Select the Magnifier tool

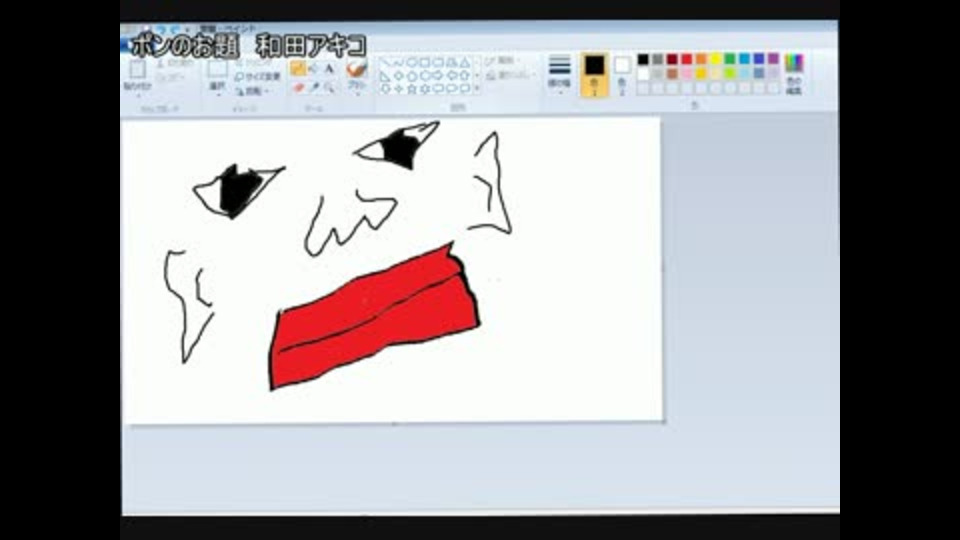[x=330, y=88]
